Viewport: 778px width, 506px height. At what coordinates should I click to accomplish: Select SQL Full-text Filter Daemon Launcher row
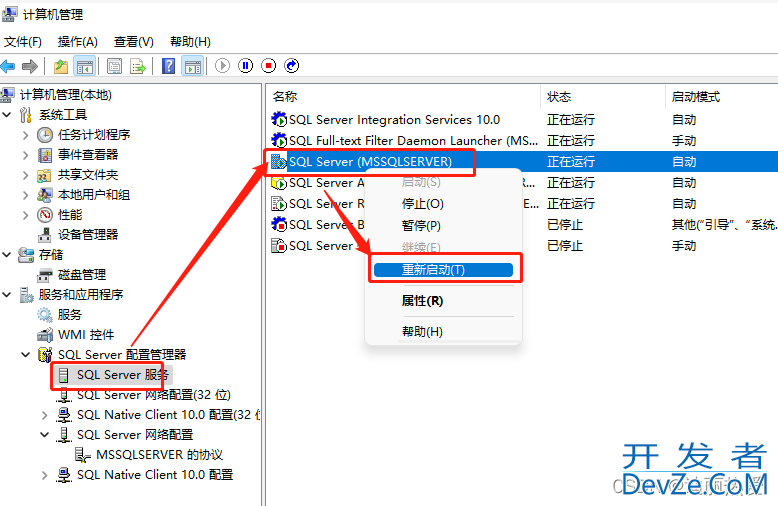pyautogui.click(x=413, y=141)
